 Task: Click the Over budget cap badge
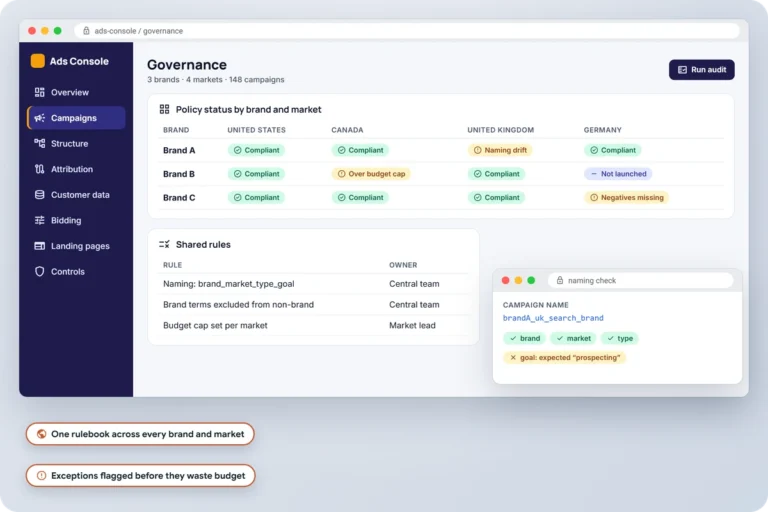(371, 173)
